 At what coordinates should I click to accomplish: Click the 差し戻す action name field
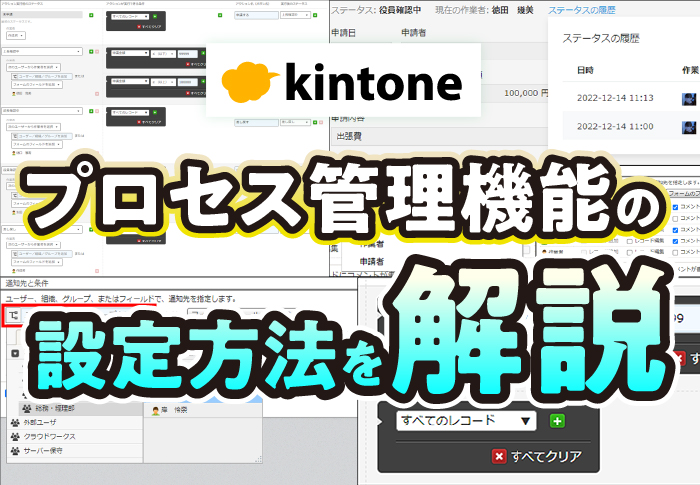click(x=256, y=122)
